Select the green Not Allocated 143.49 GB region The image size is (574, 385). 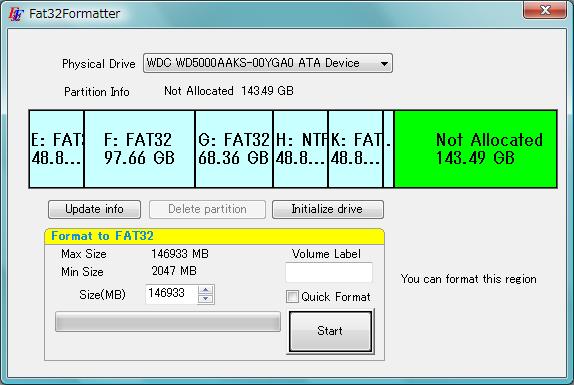476,149
